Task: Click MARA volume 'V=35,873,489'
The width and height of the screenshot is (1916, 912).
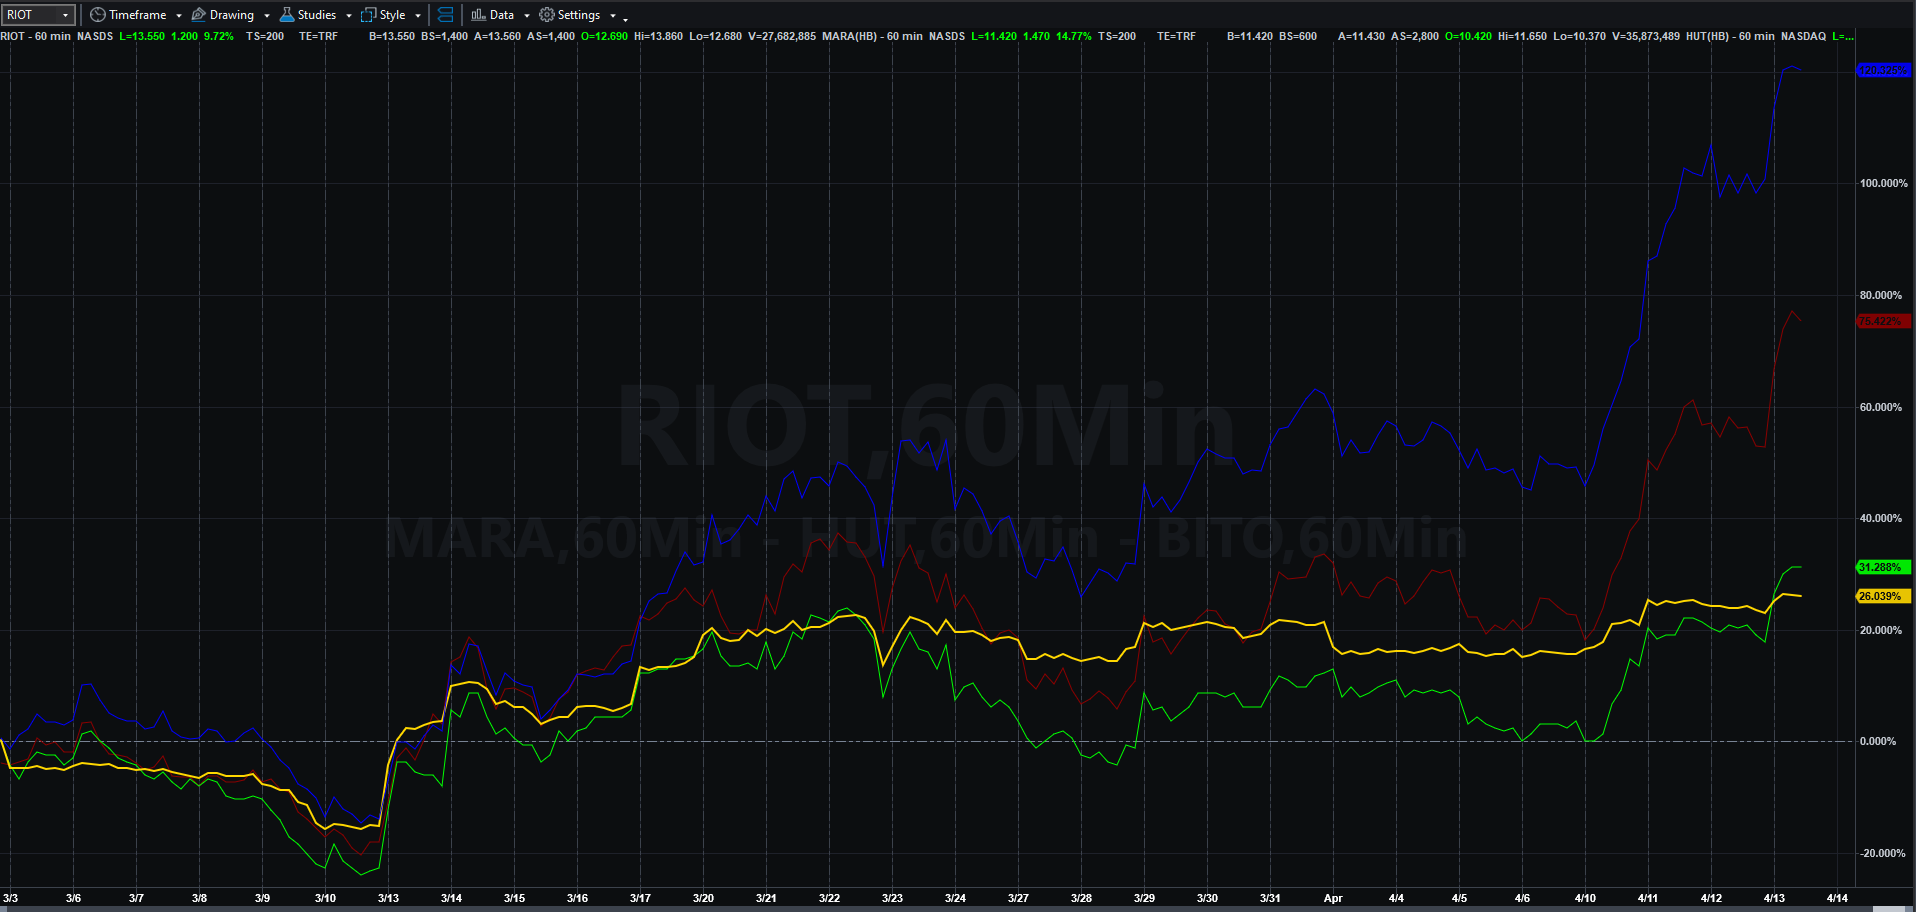Action: (x=1646, y=36)
